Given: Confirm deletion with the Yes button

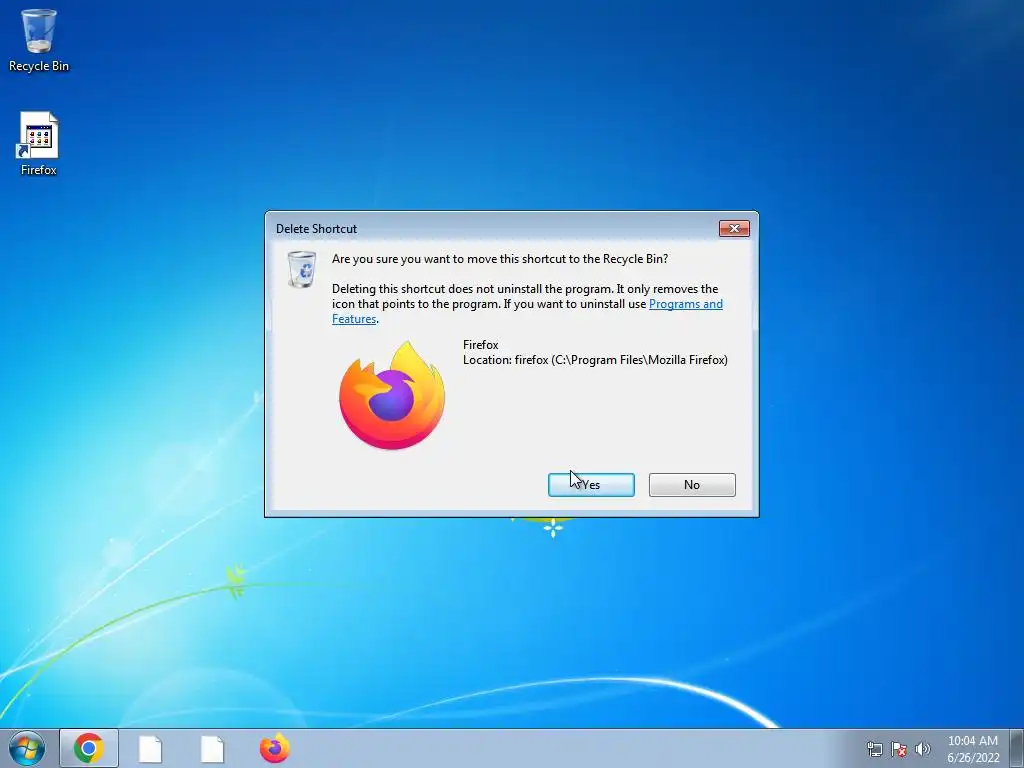Looking at the screenshot, I should [591, 485].
